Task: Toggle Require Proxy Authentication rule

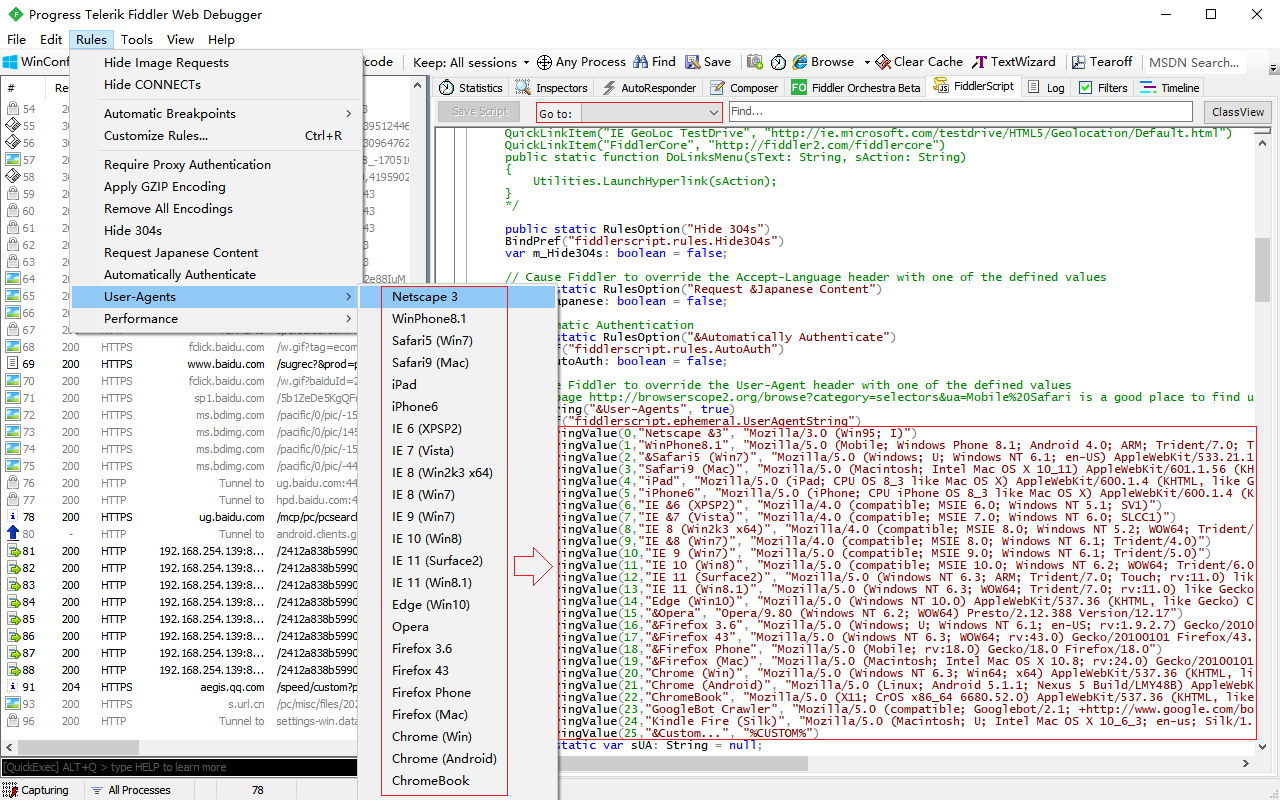Action: (x=215, y=165)
